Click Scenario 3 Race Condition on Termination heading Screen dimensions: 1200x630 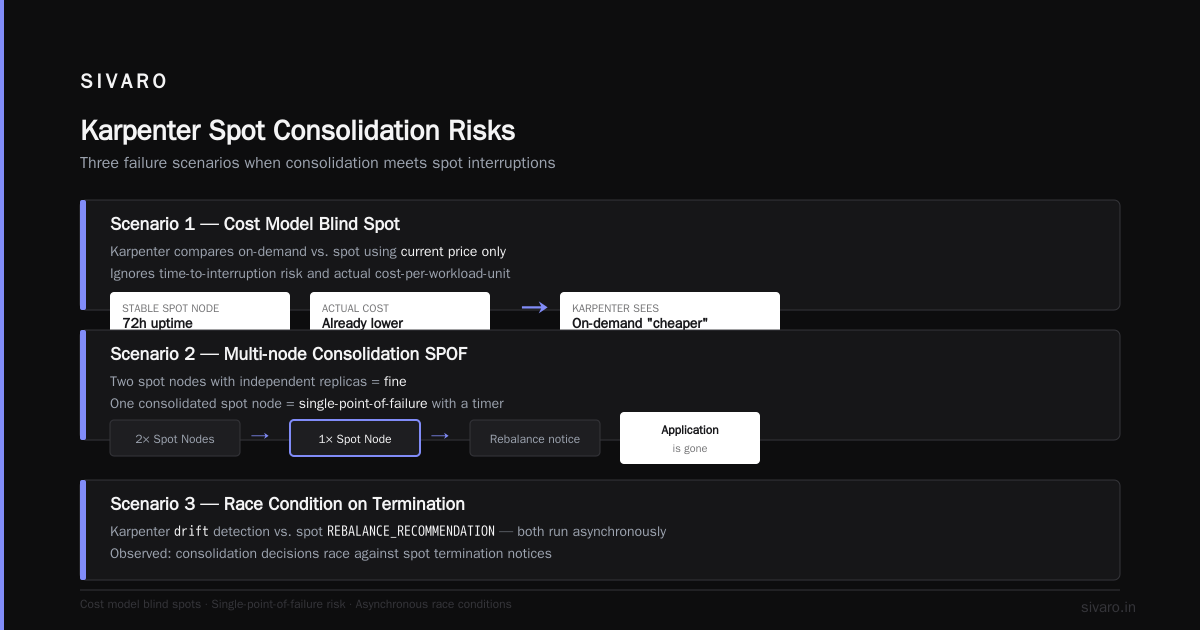click(x=287, y=504)
